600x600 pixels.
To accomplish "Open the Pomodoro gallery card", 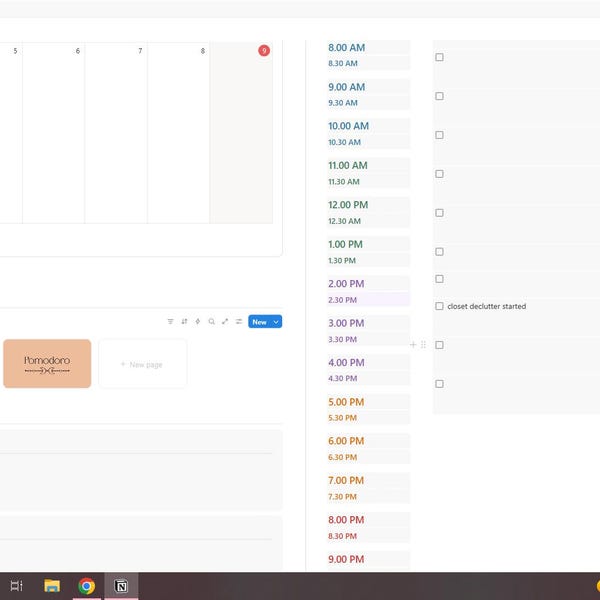I will [x=47, y=364].
